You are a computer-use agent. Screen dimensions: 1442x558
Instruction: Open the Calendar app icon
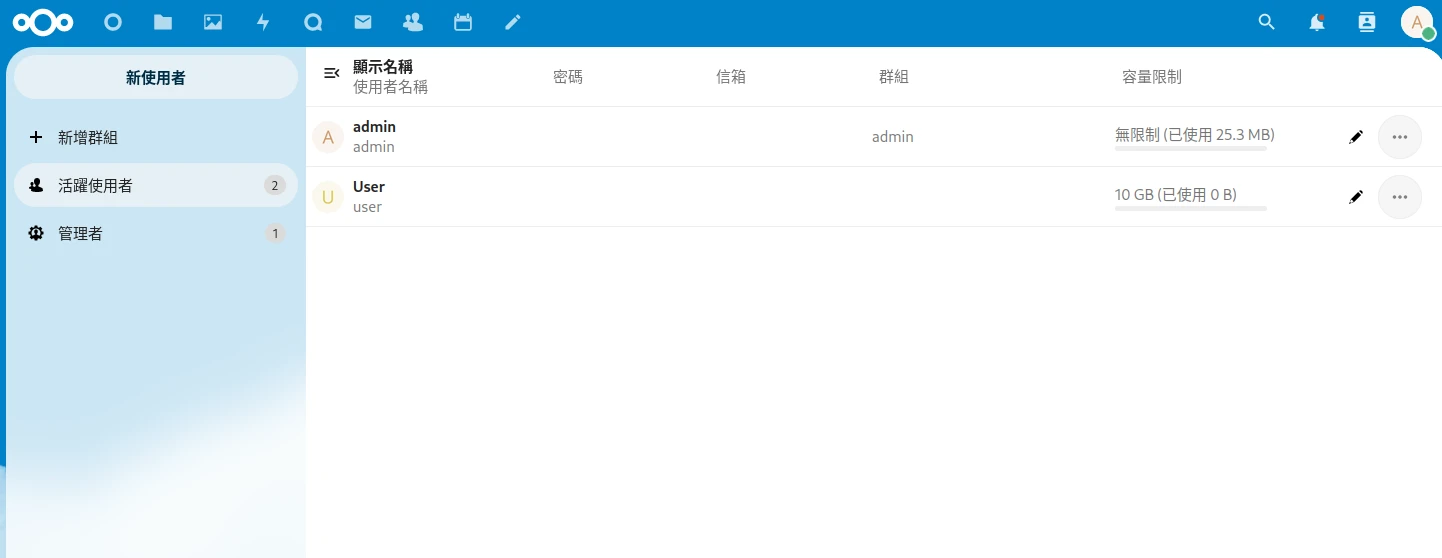(463, 22)
